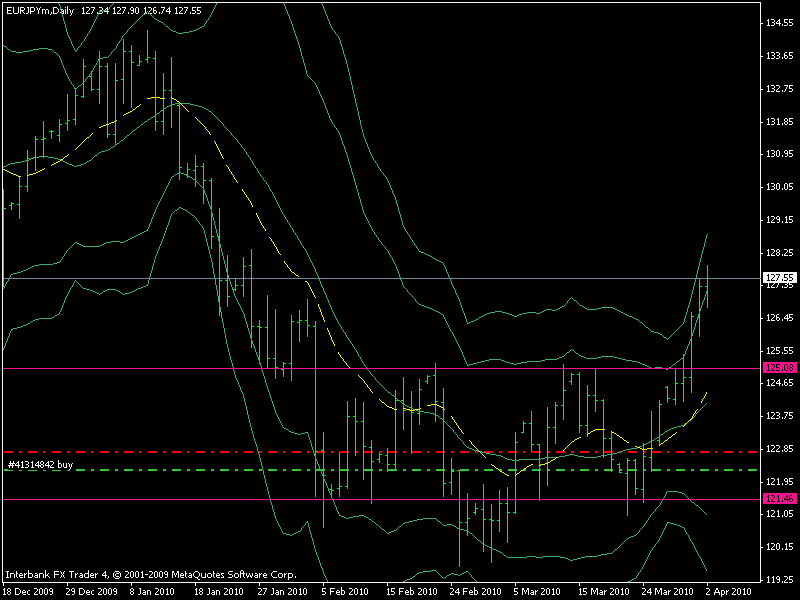
Task: Click the 134.55 price scale label
Action: 777,23
